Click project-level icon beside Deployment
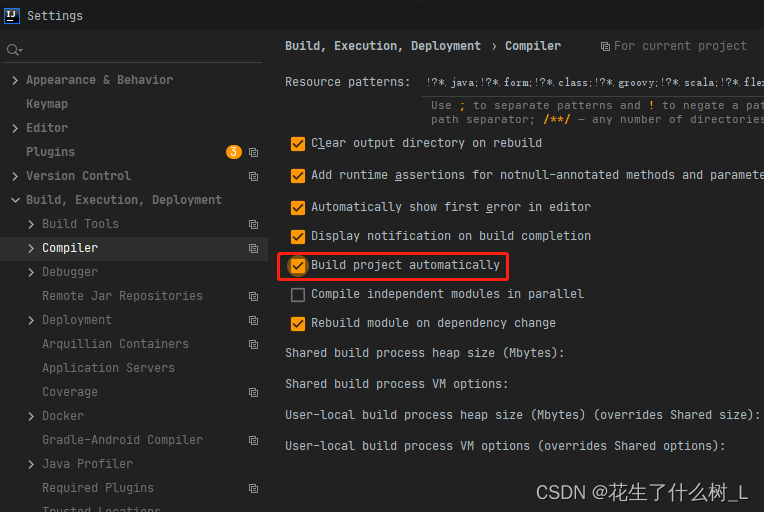Screen dimensions: 764x512 coord(254,321)
